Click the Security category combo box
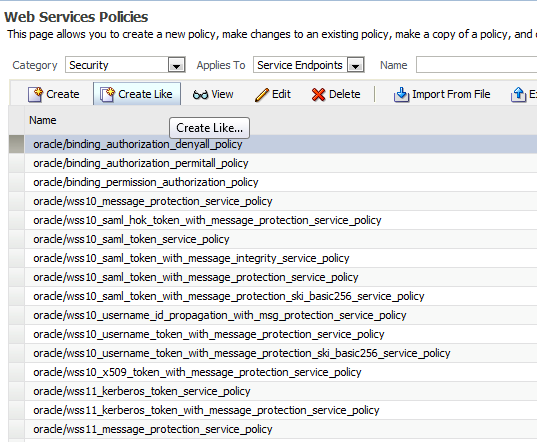Screen dimensions: 537x442 tap(125, 65)
